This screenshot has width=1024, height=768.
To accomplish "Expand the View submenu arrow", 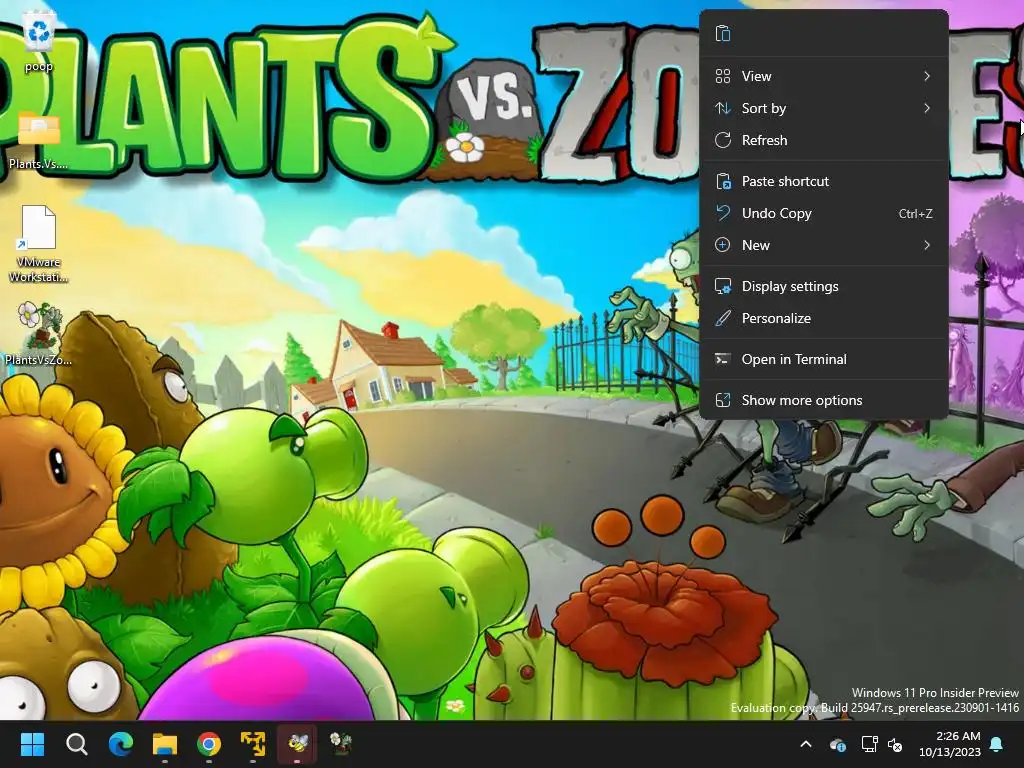I will click(x=927, y=76).
